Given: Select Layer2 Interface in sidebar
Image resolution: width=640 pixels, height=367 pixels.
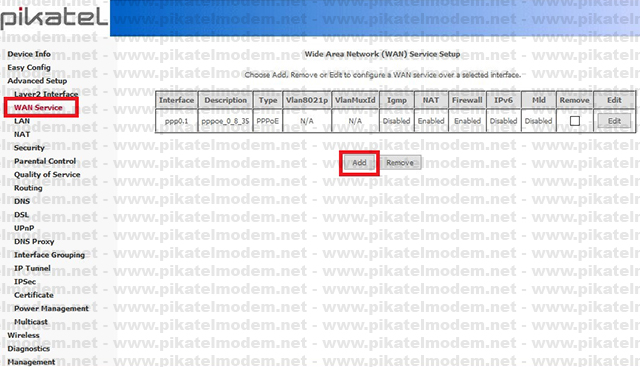Looking at the screenshot, I should tap(46, 94).
